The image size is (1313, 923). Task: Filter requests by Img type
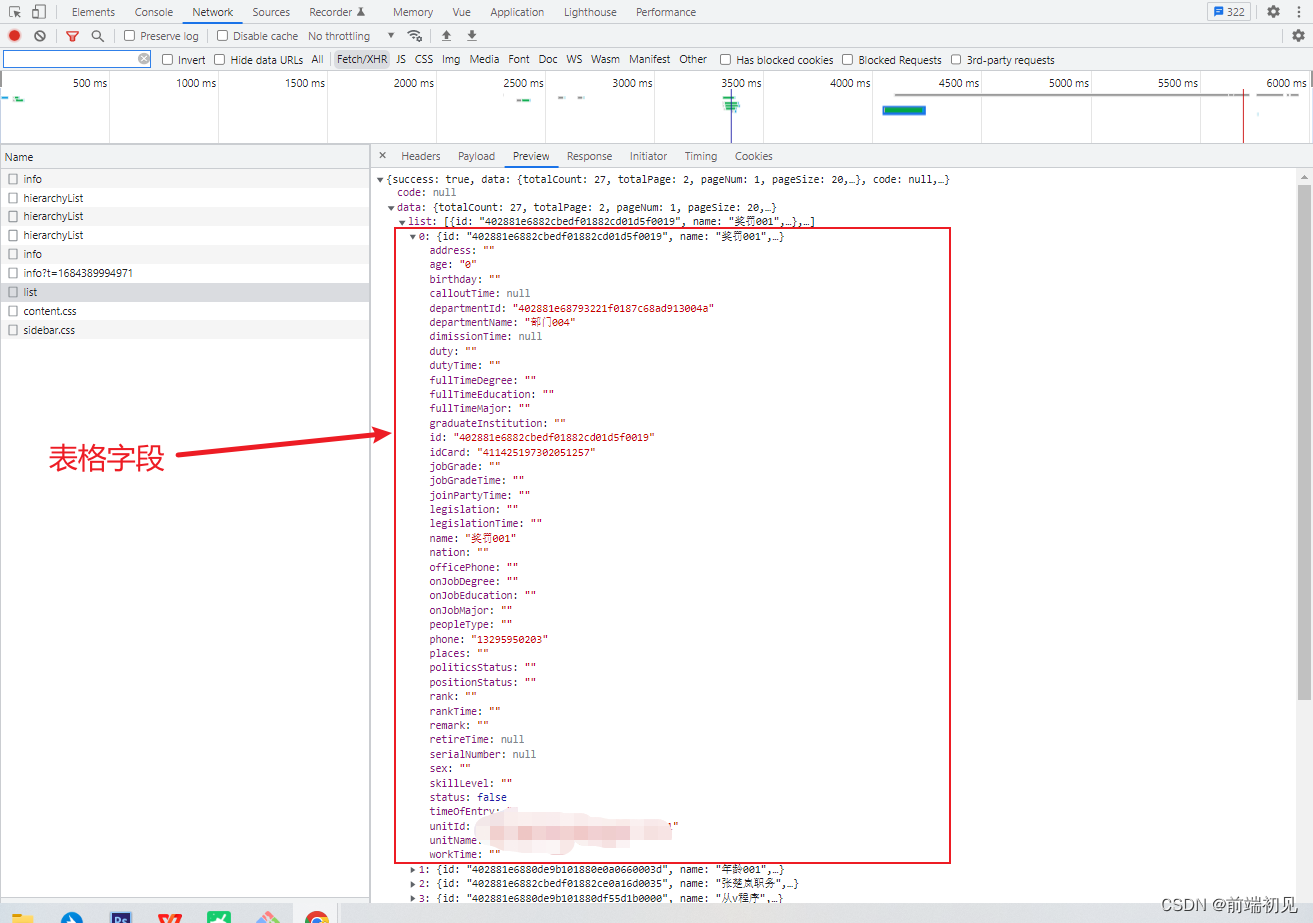451,60
